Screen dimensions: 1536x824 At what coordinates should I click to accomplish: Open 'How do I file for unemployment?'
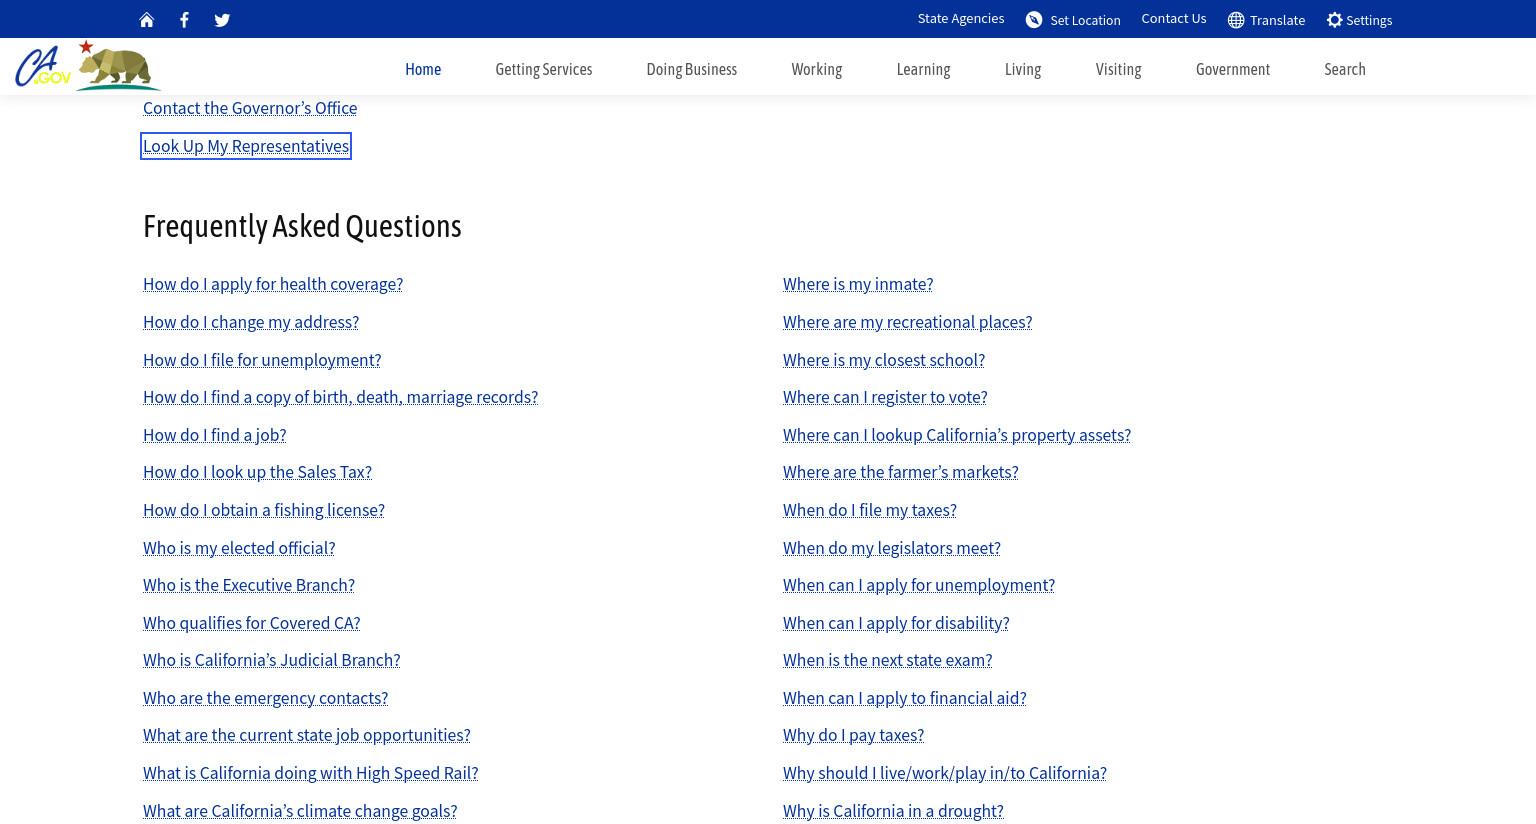pyautogui.click(x=262, y=360)
